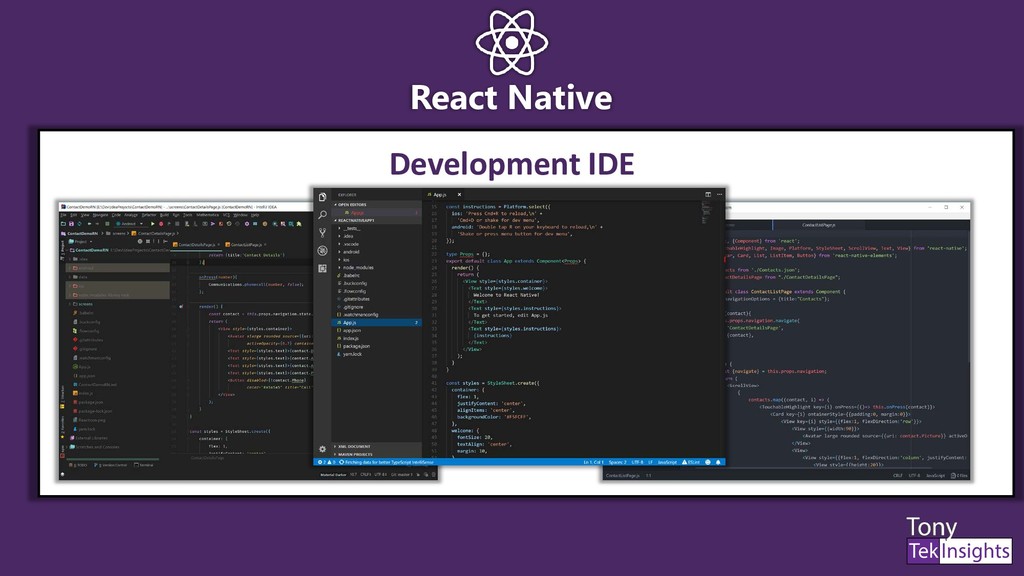Click the Save All icon in IntelliJ toolbar
Screen dimensions: 1024x576
pos(71,224)
